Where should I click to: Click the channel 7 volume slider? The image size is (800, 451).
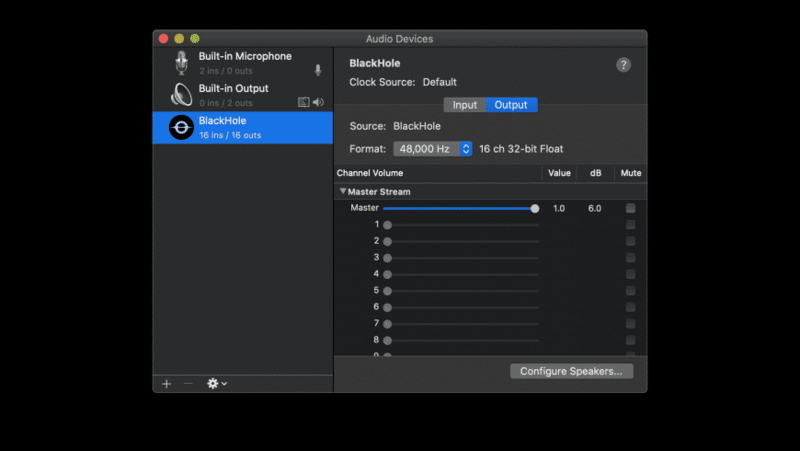coord(461,324)
